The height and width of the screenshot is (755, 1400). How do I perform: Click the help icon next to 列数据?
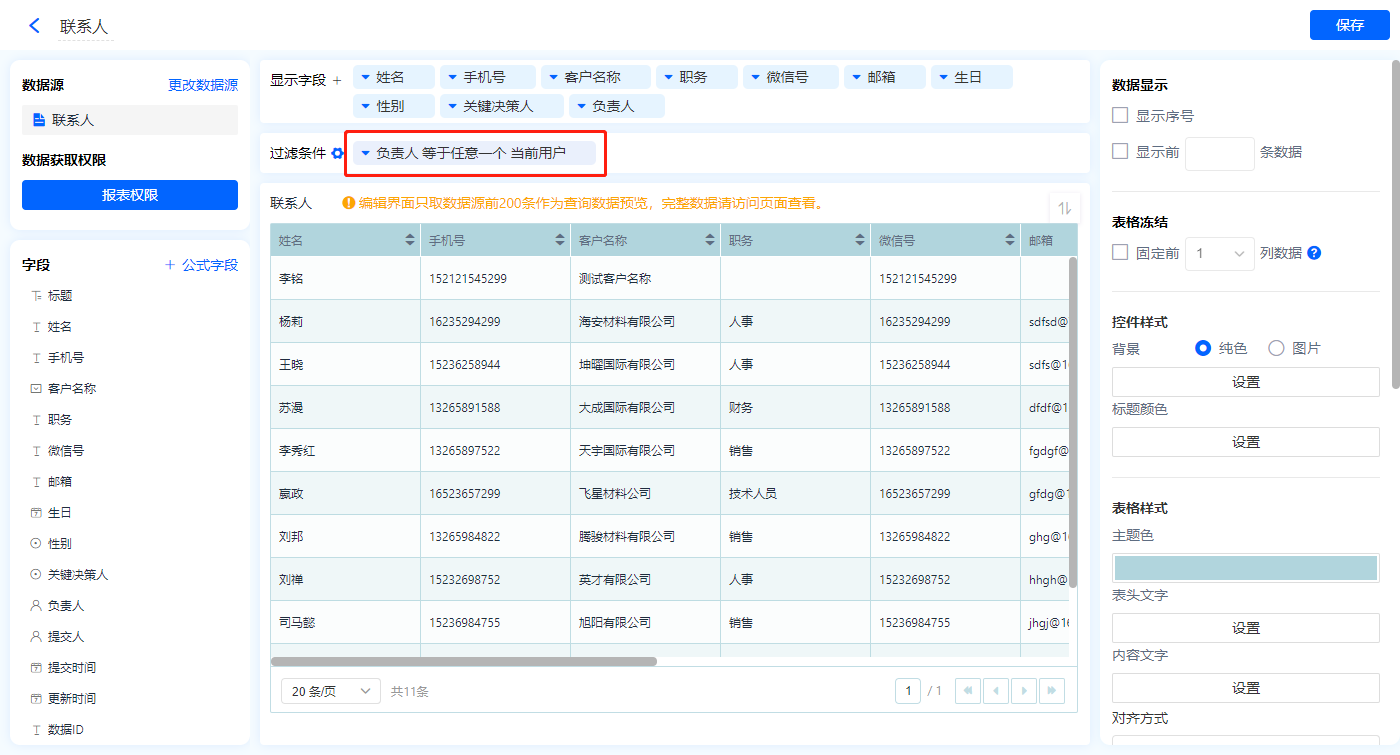coord(1314,253)
